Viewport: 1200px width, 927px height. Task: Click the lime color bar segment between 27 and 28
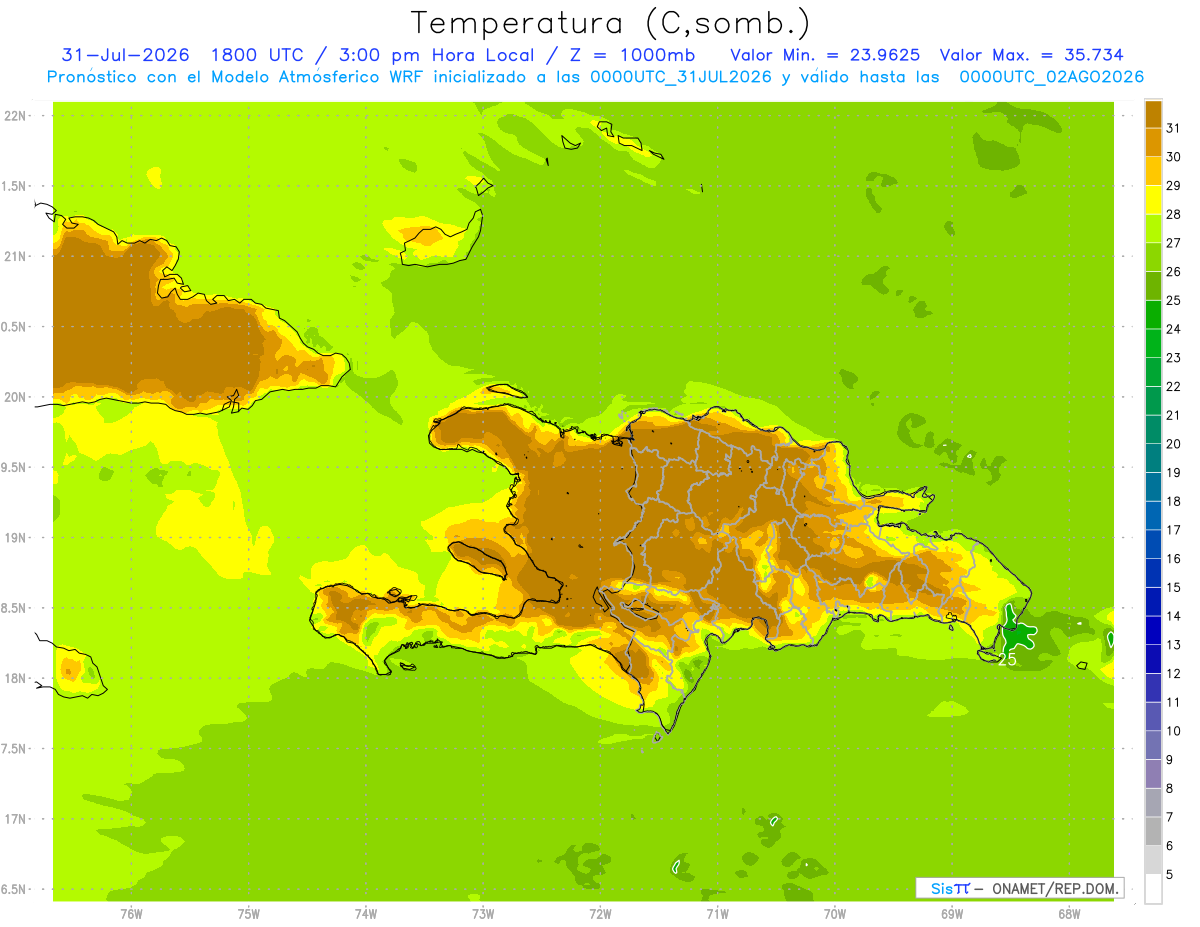tap(1153, 228)
